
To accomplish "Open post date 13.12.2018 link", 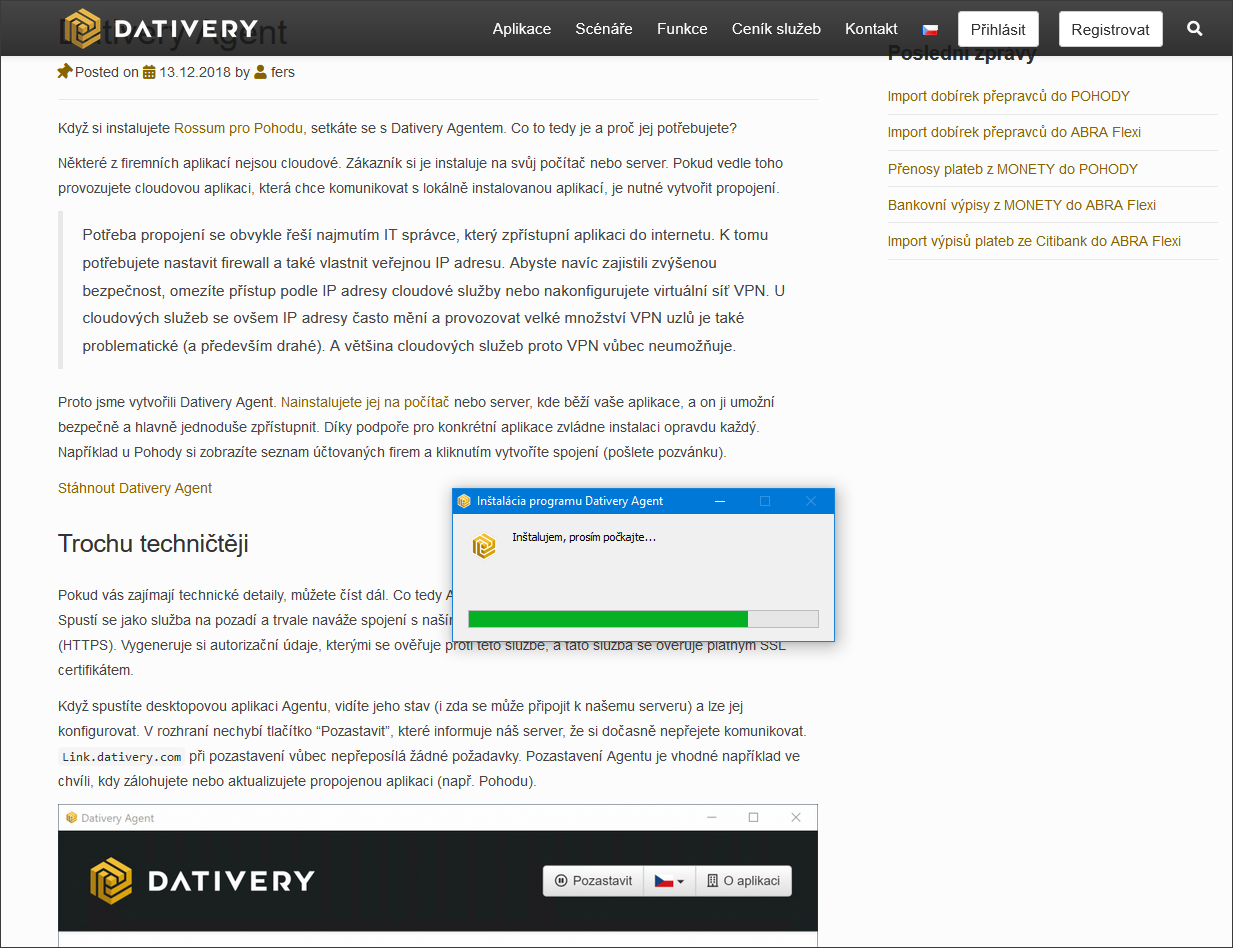I will point(195,72).
